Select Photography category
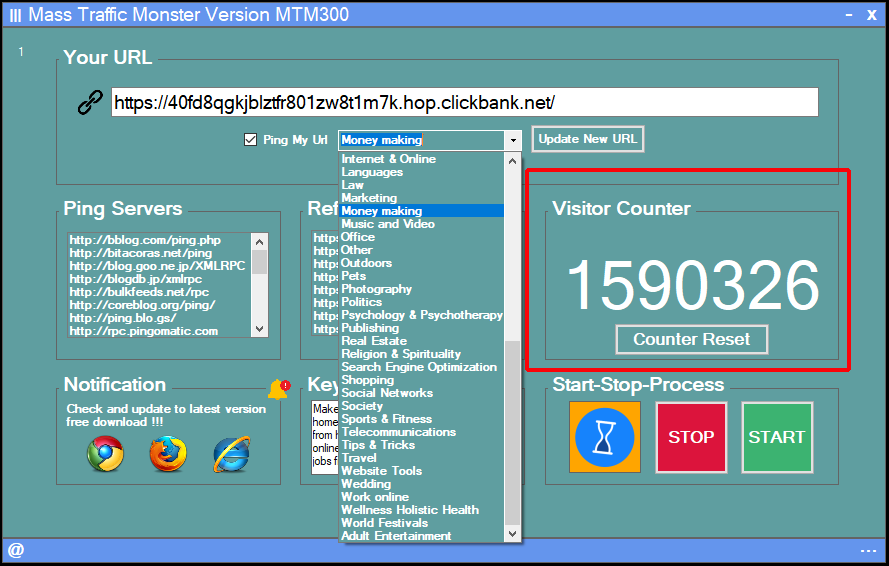The height and width of the screenshot is (566, 889). point(421,289)
